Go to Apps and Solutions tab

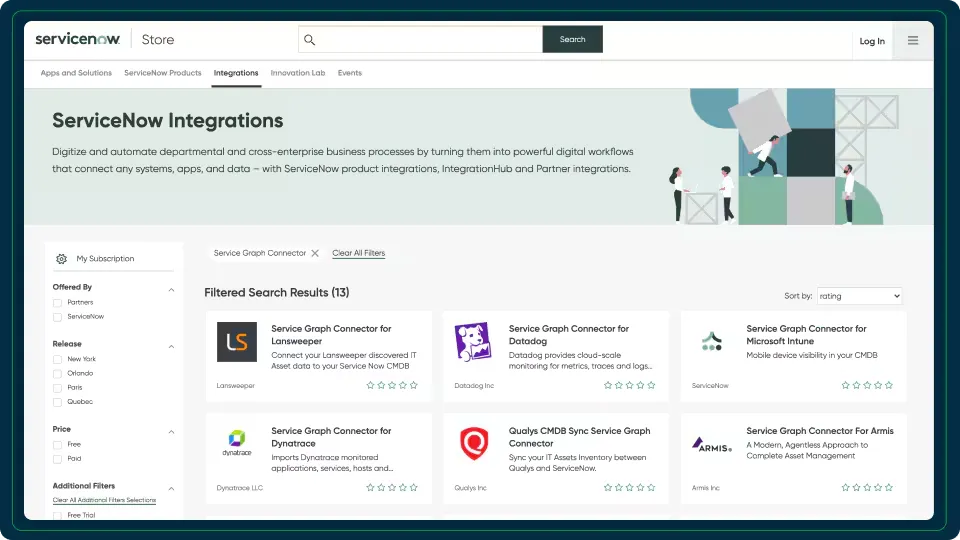[76, 73]
